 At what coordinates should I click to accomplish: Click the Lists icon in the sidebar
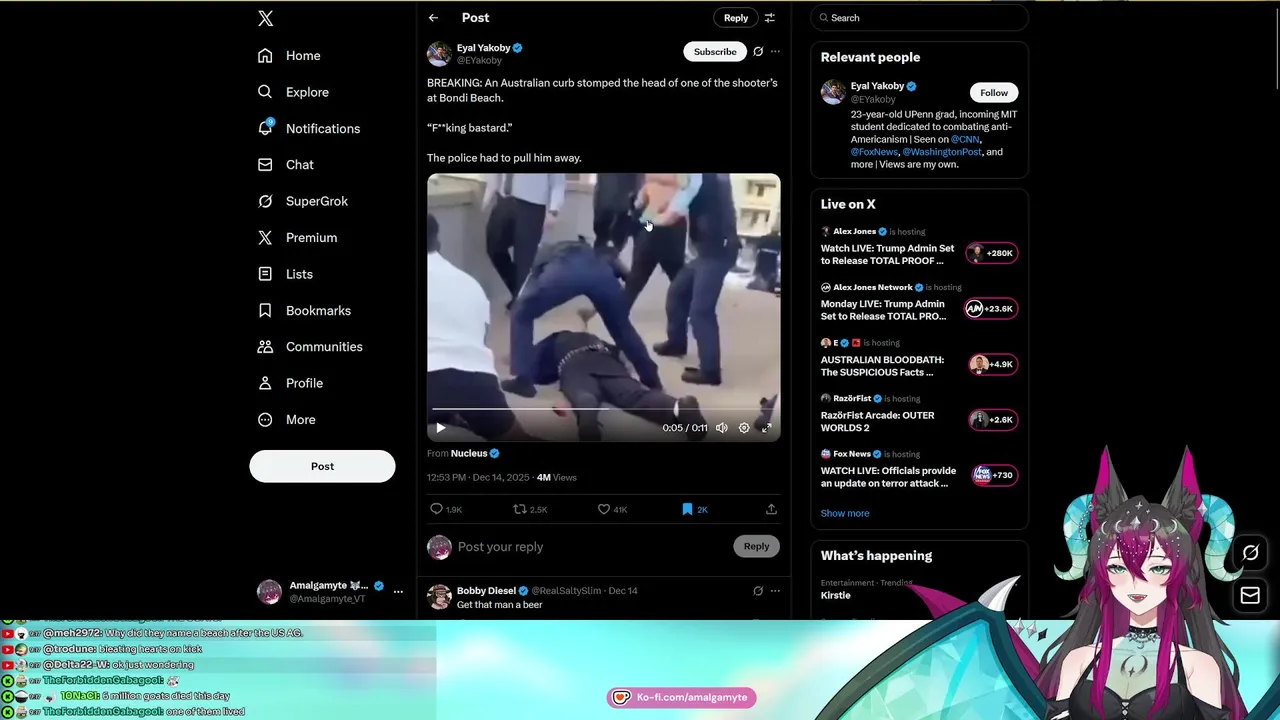(265, 274)
